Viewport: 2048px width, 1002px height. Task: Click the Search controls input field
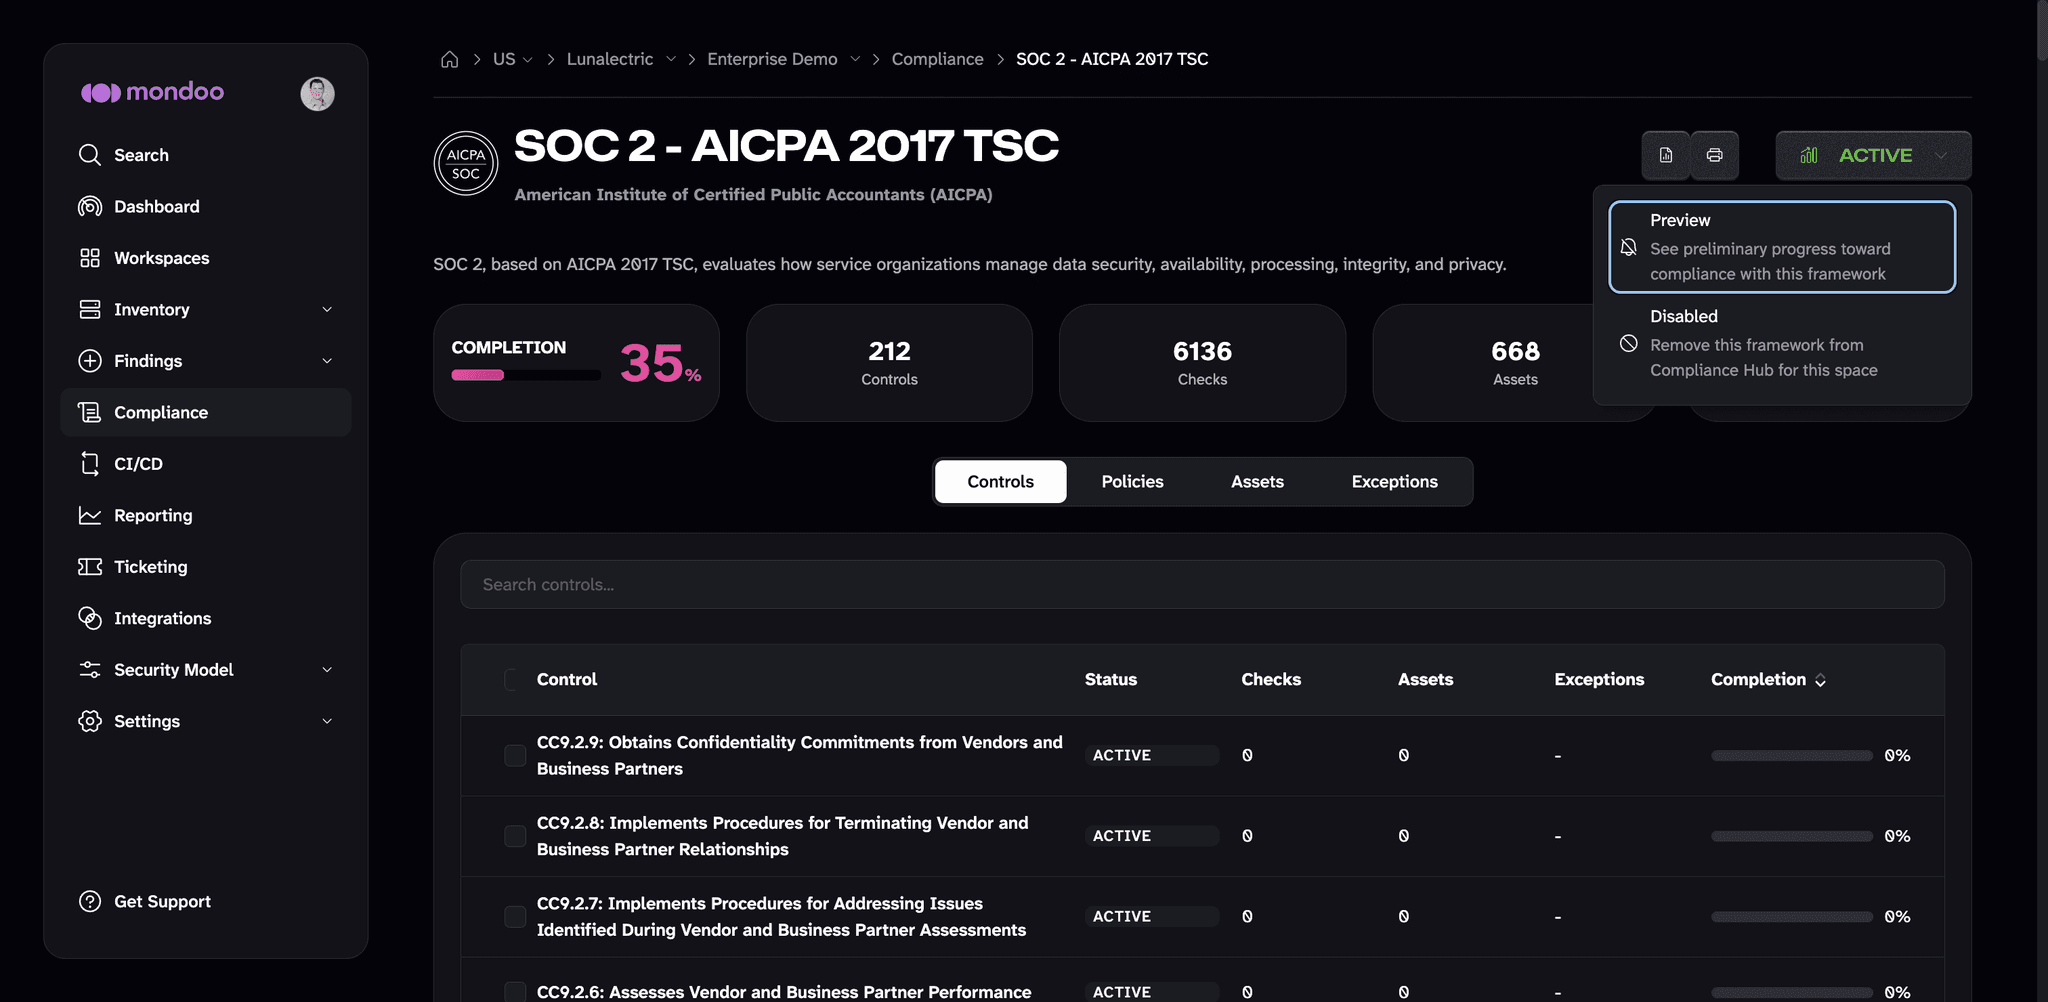coord(1202,585)
